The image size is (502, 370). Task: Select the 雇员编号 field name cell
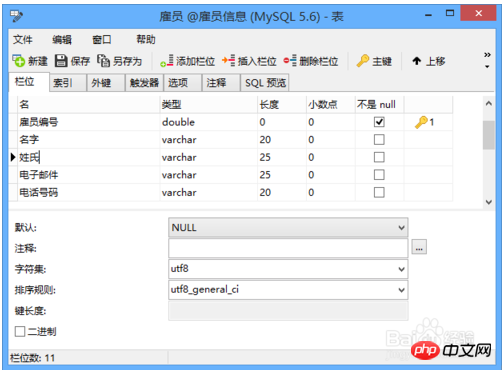coord(88,122)
